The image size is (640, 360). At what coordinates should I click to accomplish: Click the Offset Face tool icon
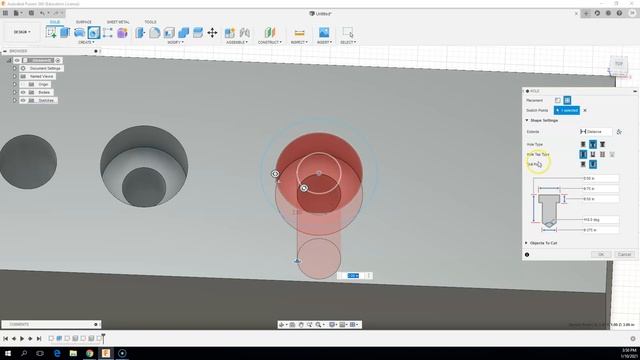click(198, 32)
